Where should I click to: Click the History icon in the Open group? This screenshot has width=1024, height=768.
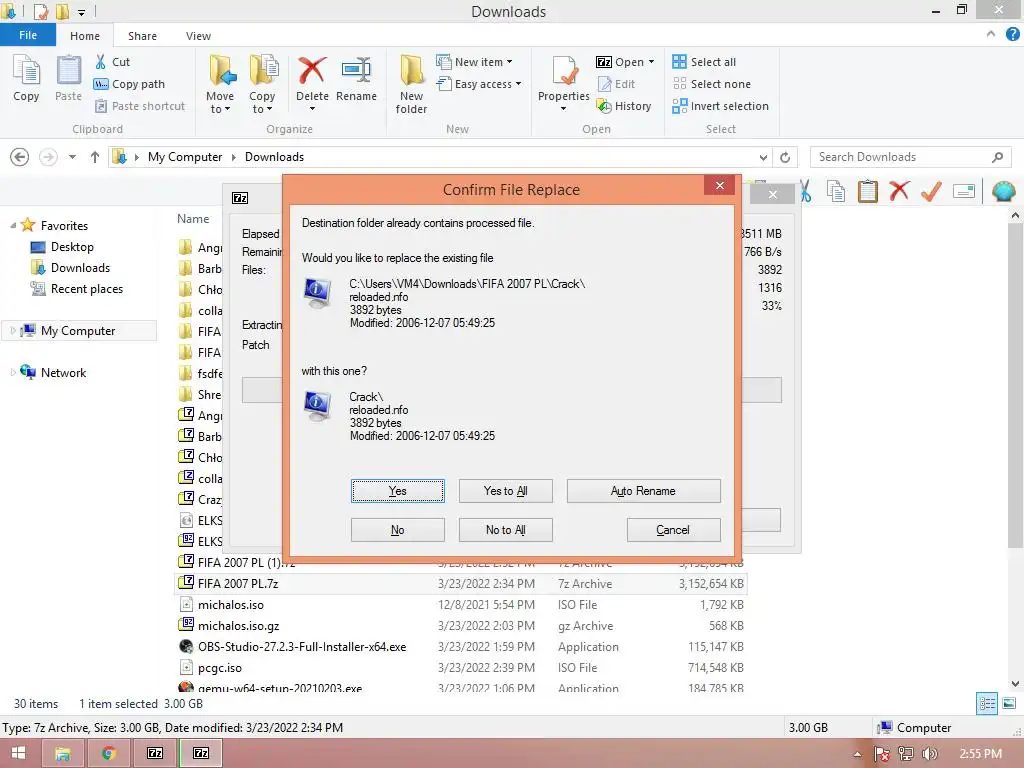click(x=604, y=106)
